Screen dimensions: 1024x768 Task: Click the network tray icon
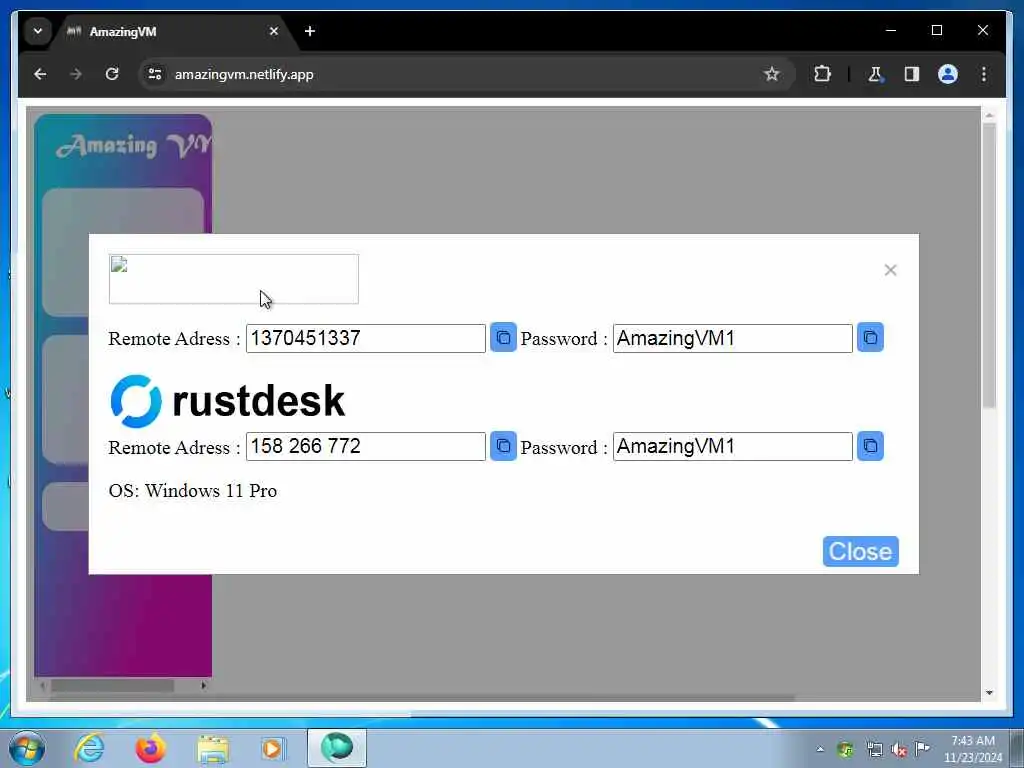[874, 750]
